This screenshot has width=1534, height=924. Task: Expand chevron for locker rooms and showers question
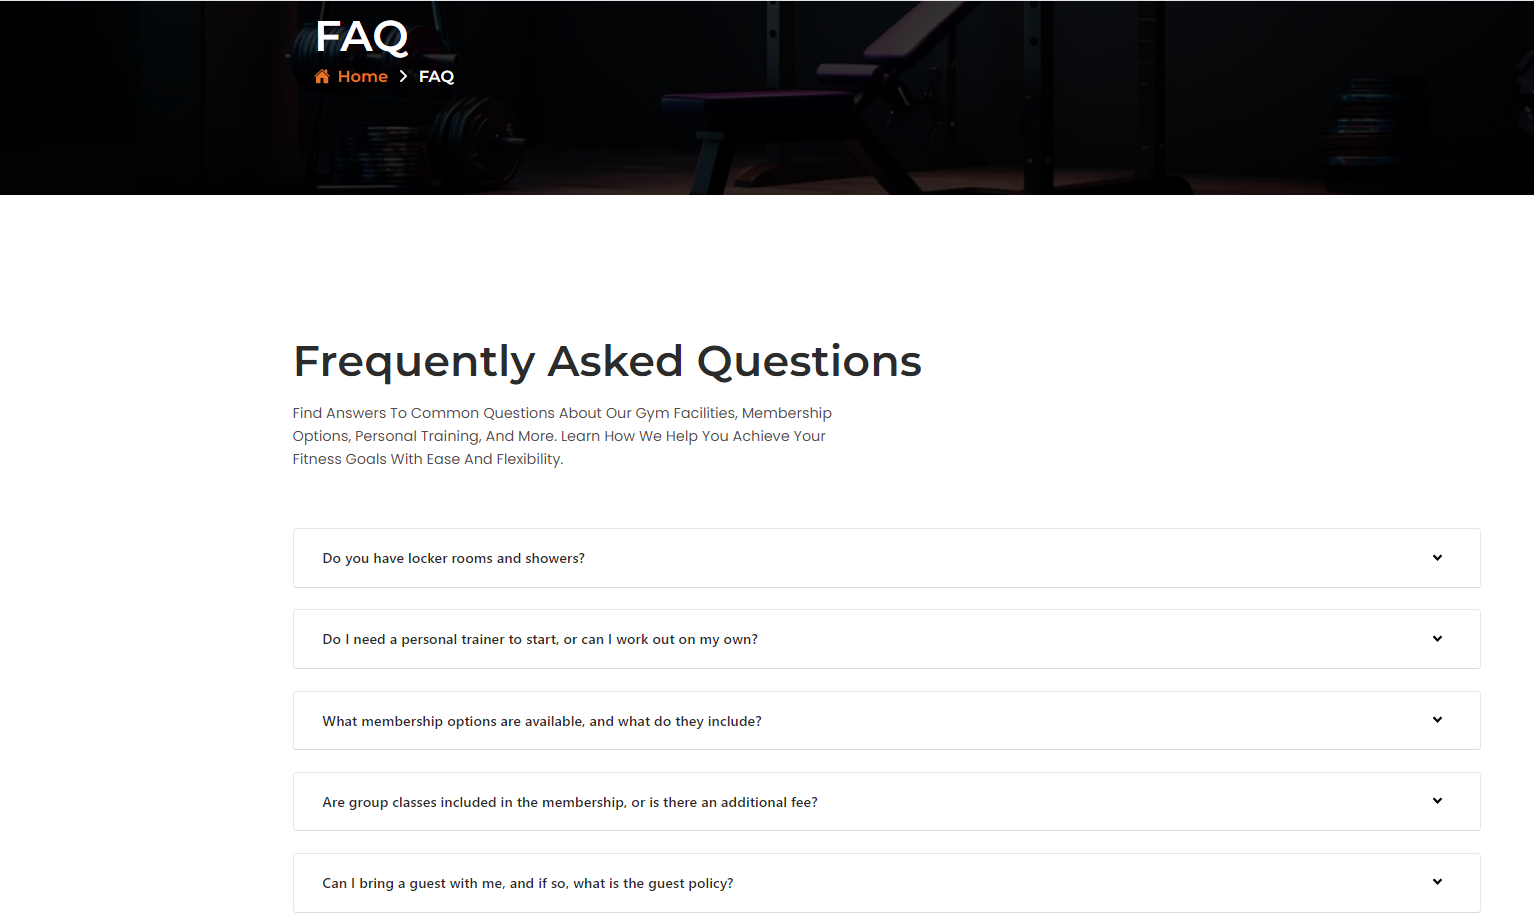click(x=1437, y=558)
